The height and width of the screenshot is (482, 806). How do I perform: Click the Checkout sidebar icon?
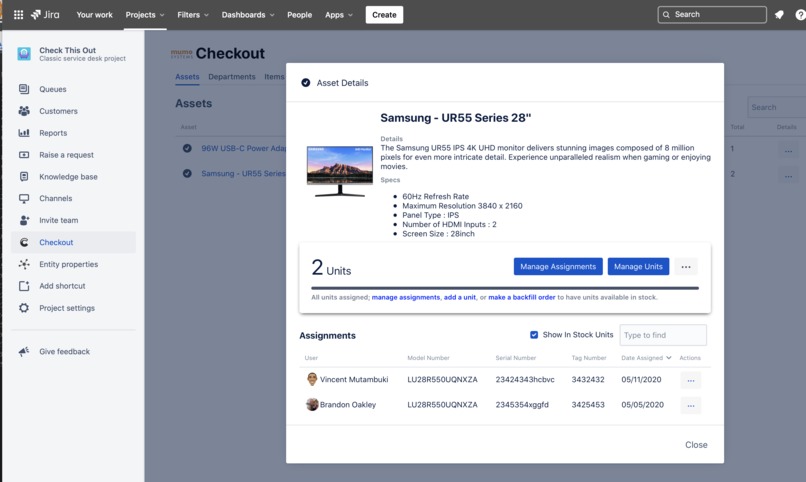pos(24,242)
